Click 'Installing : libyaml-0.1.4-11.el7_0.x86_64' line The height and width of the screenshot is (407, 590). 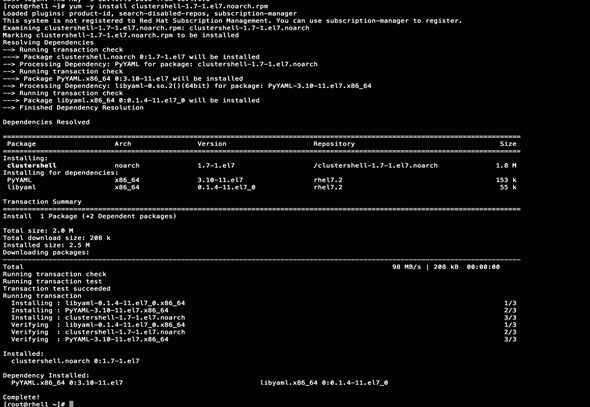98,303
